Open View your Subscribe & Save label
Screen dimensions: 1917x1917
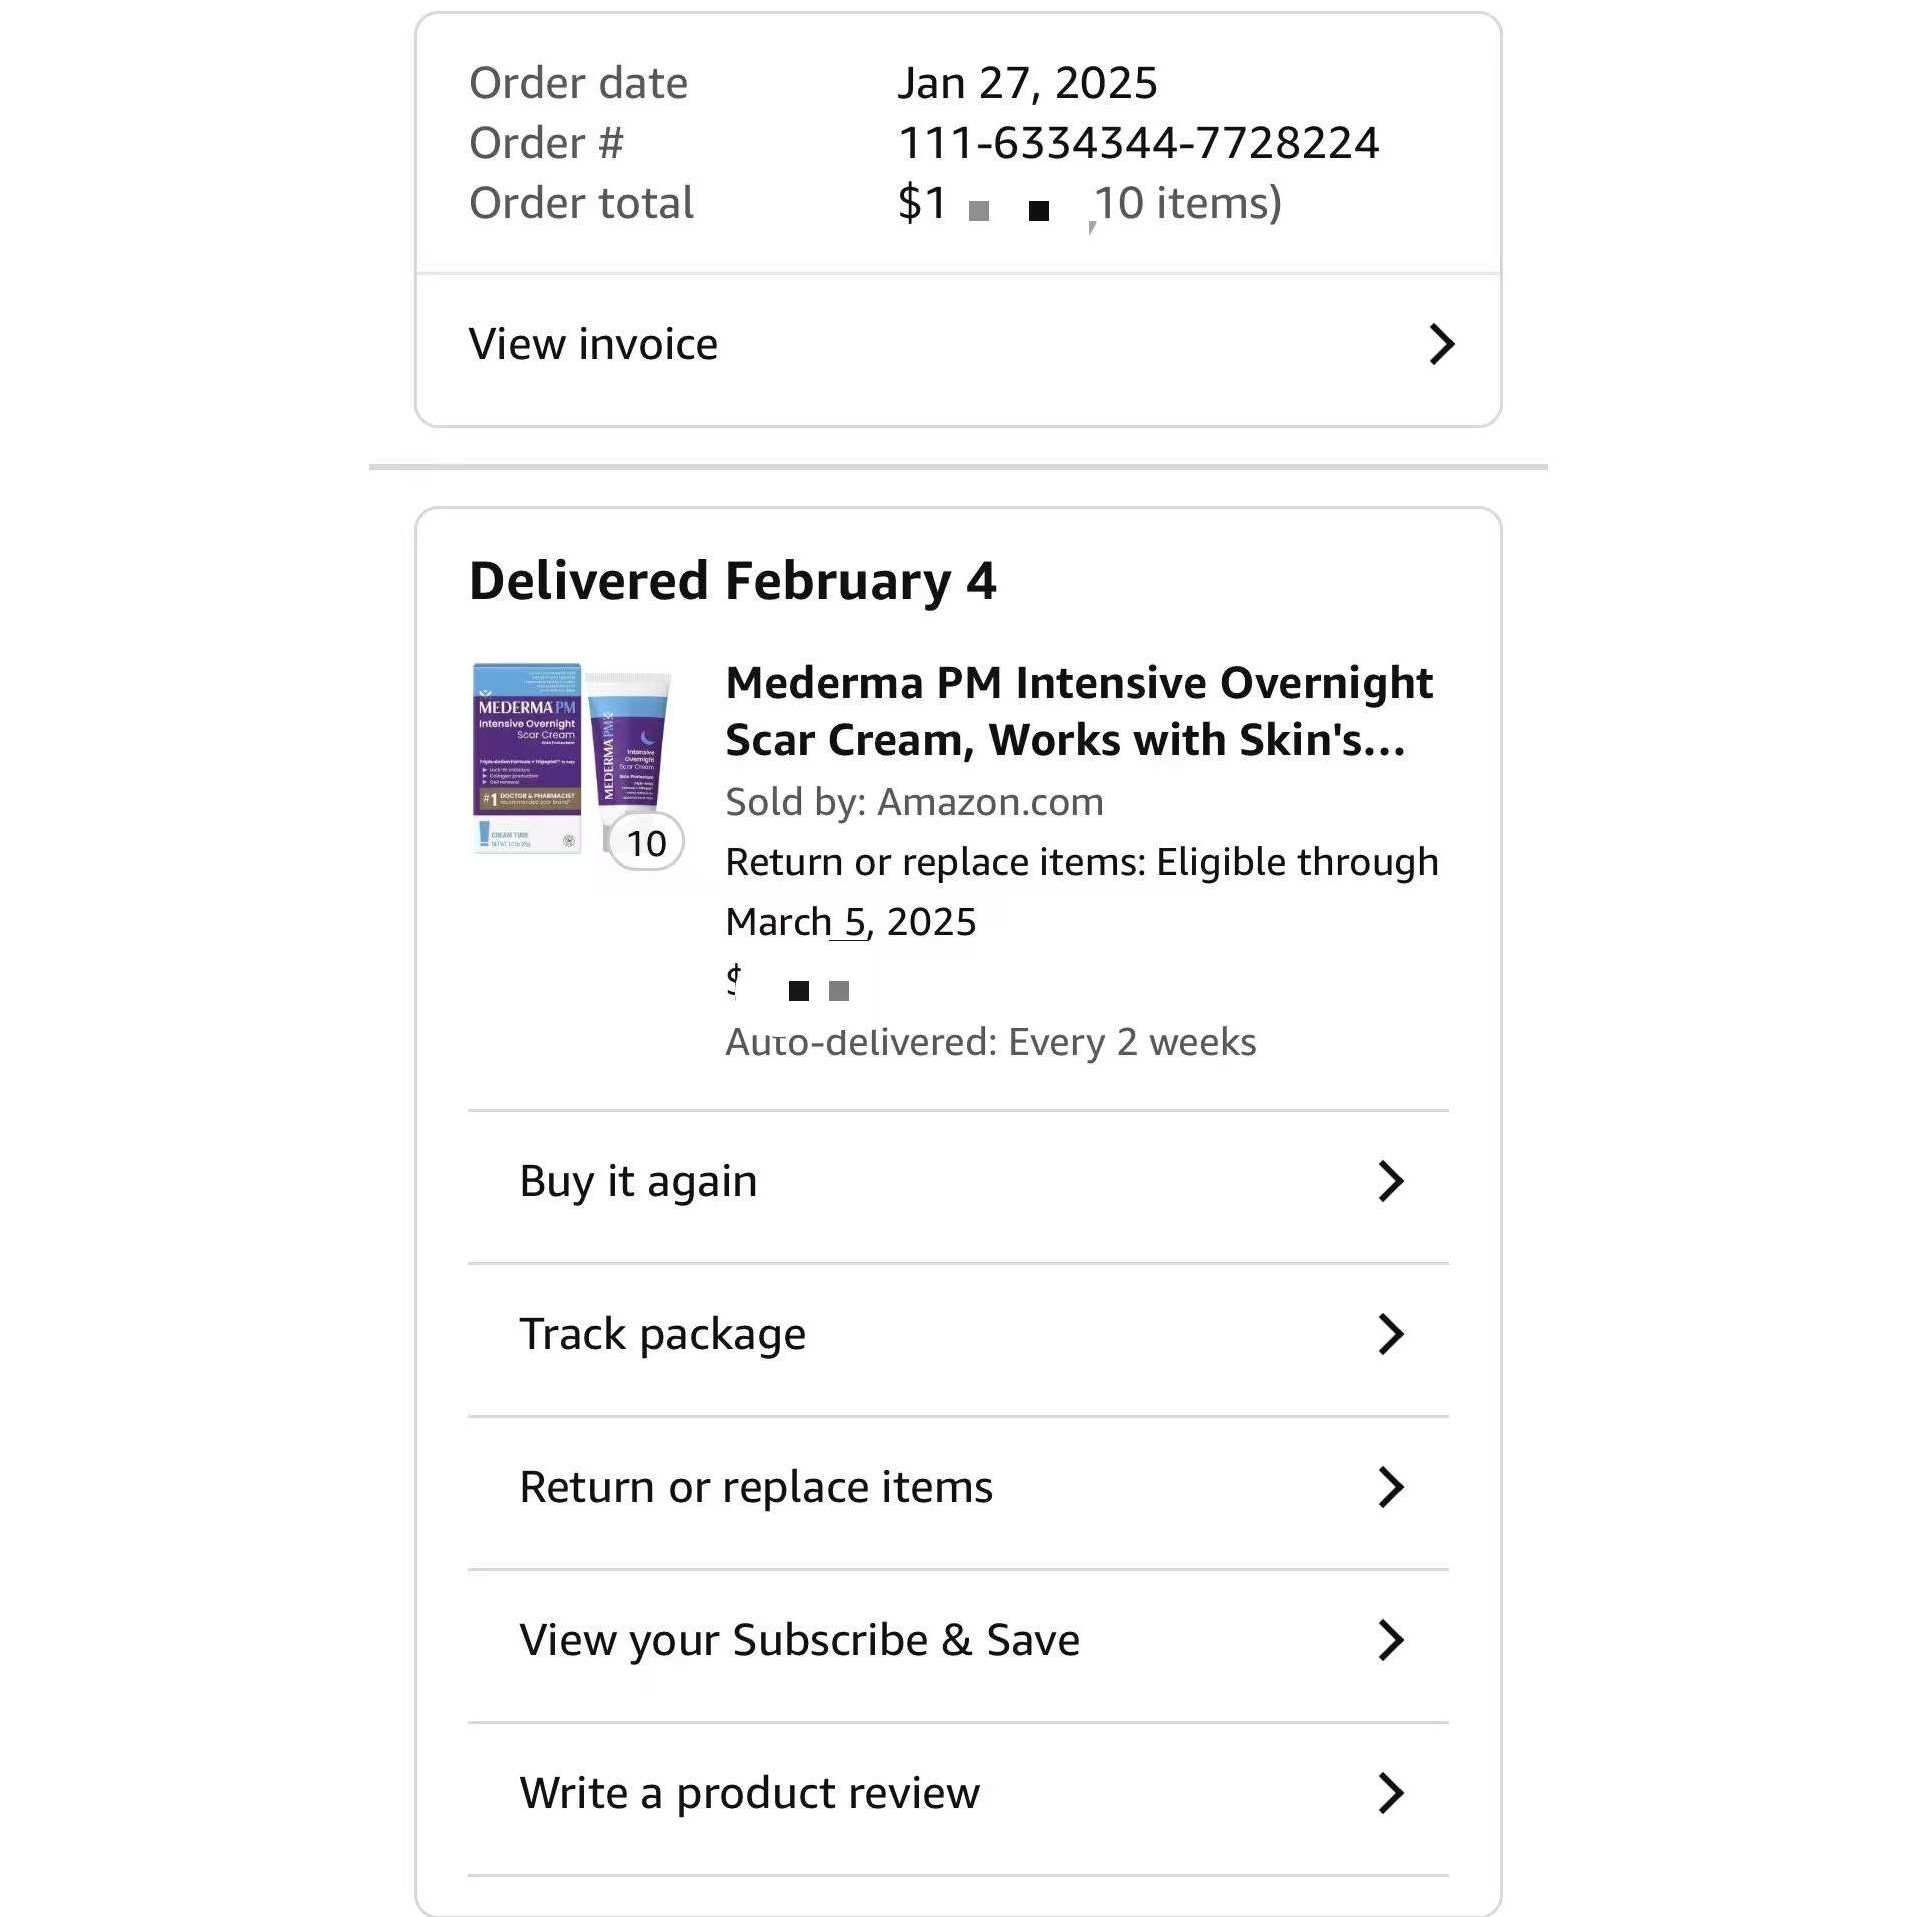tap(799, 1640)
